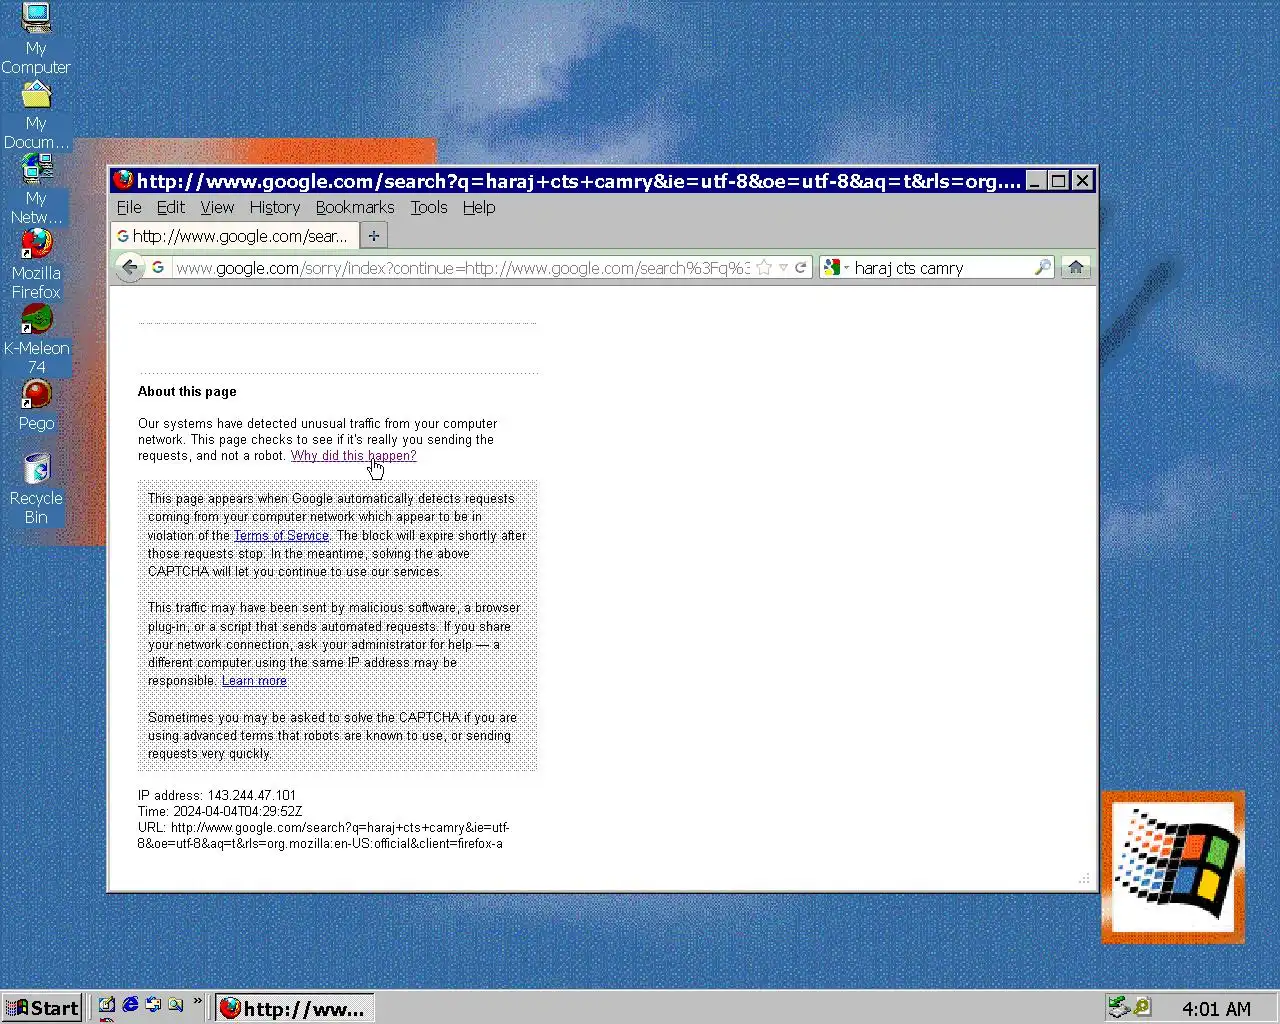
Task: Click the Firefox back arrow button
Action: 129,267
